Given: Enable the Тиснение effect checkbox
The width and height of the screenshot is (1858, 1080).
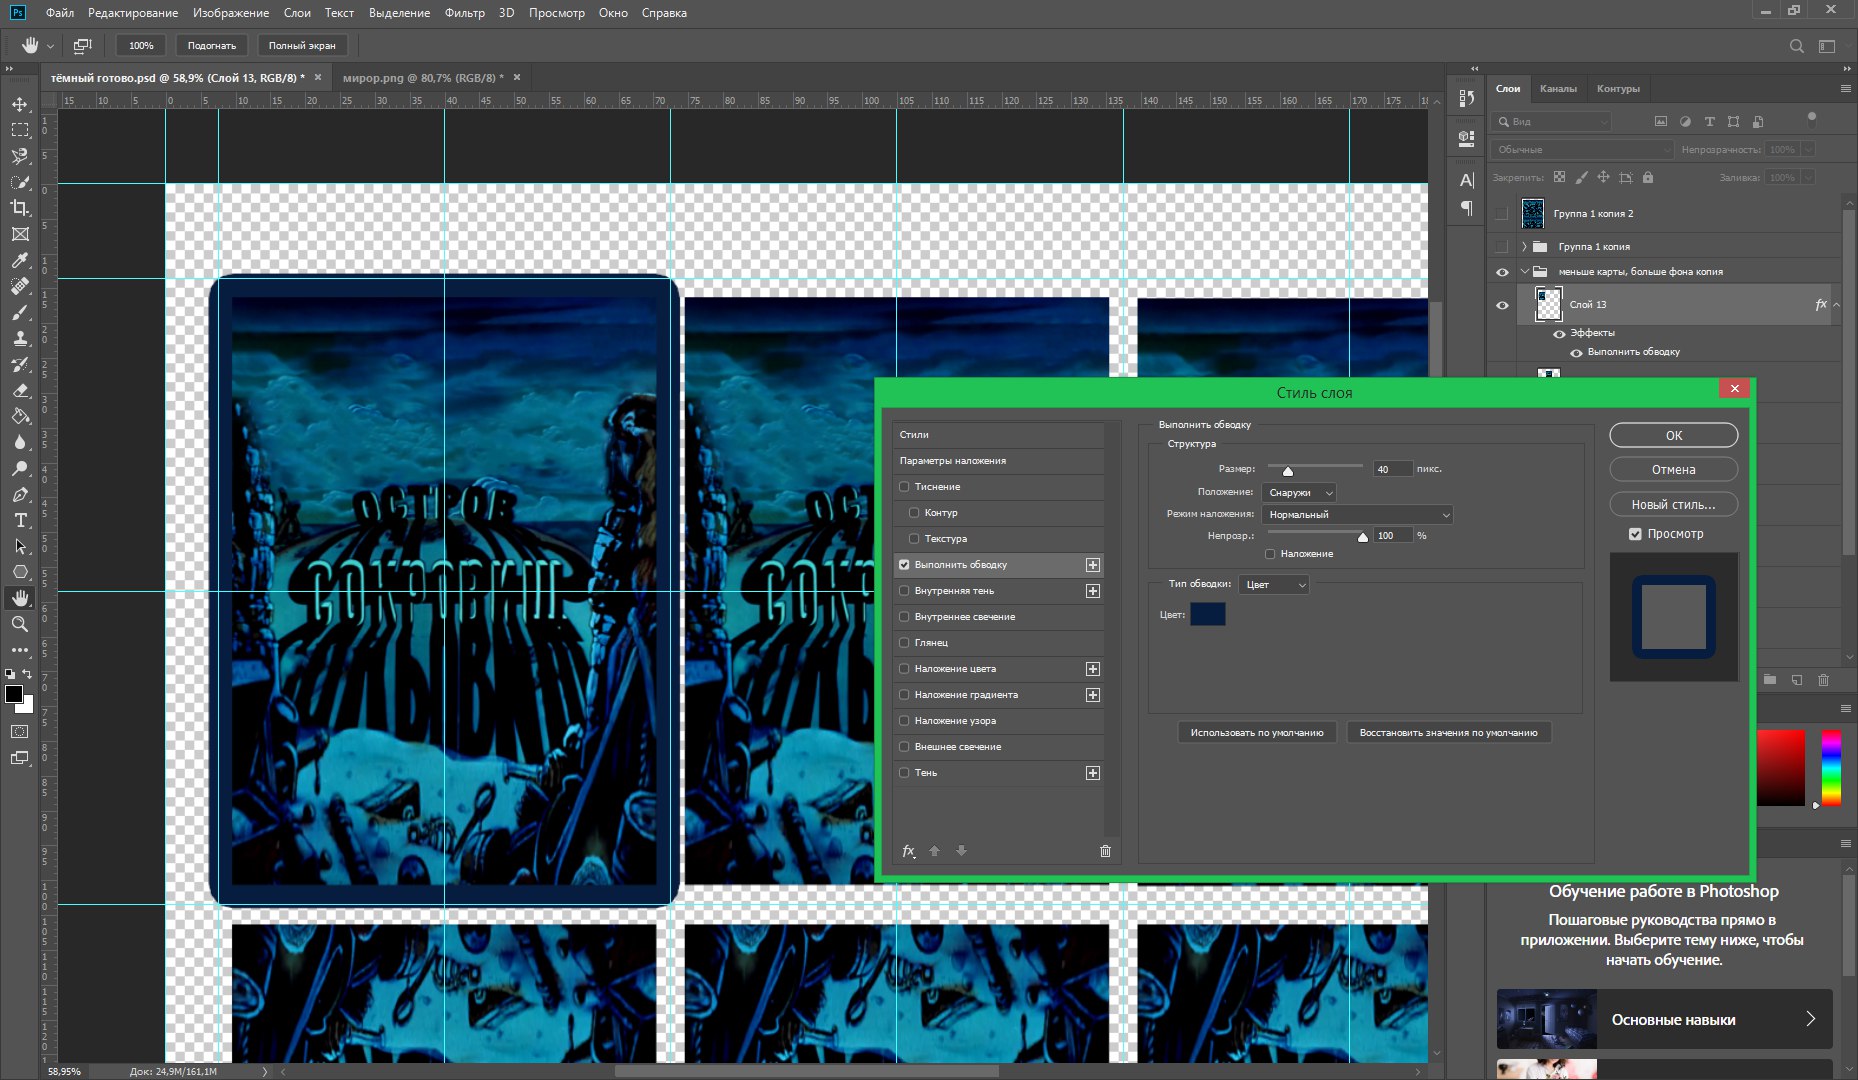Looking at the screenshot, I should pos(904,487).
